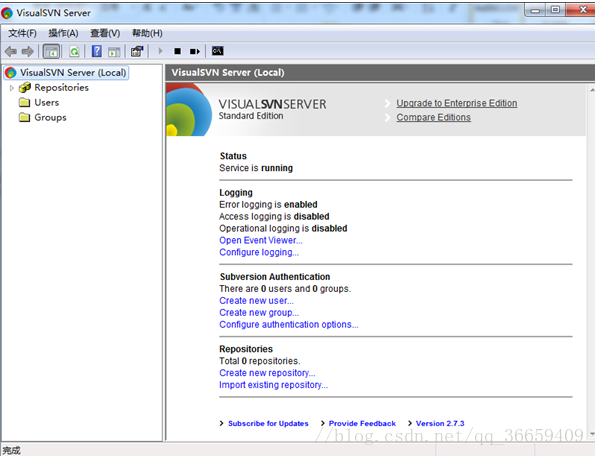Viewport: 595px width, 456px height.
Task: Click Create new group link
Action: pos(259,313)
